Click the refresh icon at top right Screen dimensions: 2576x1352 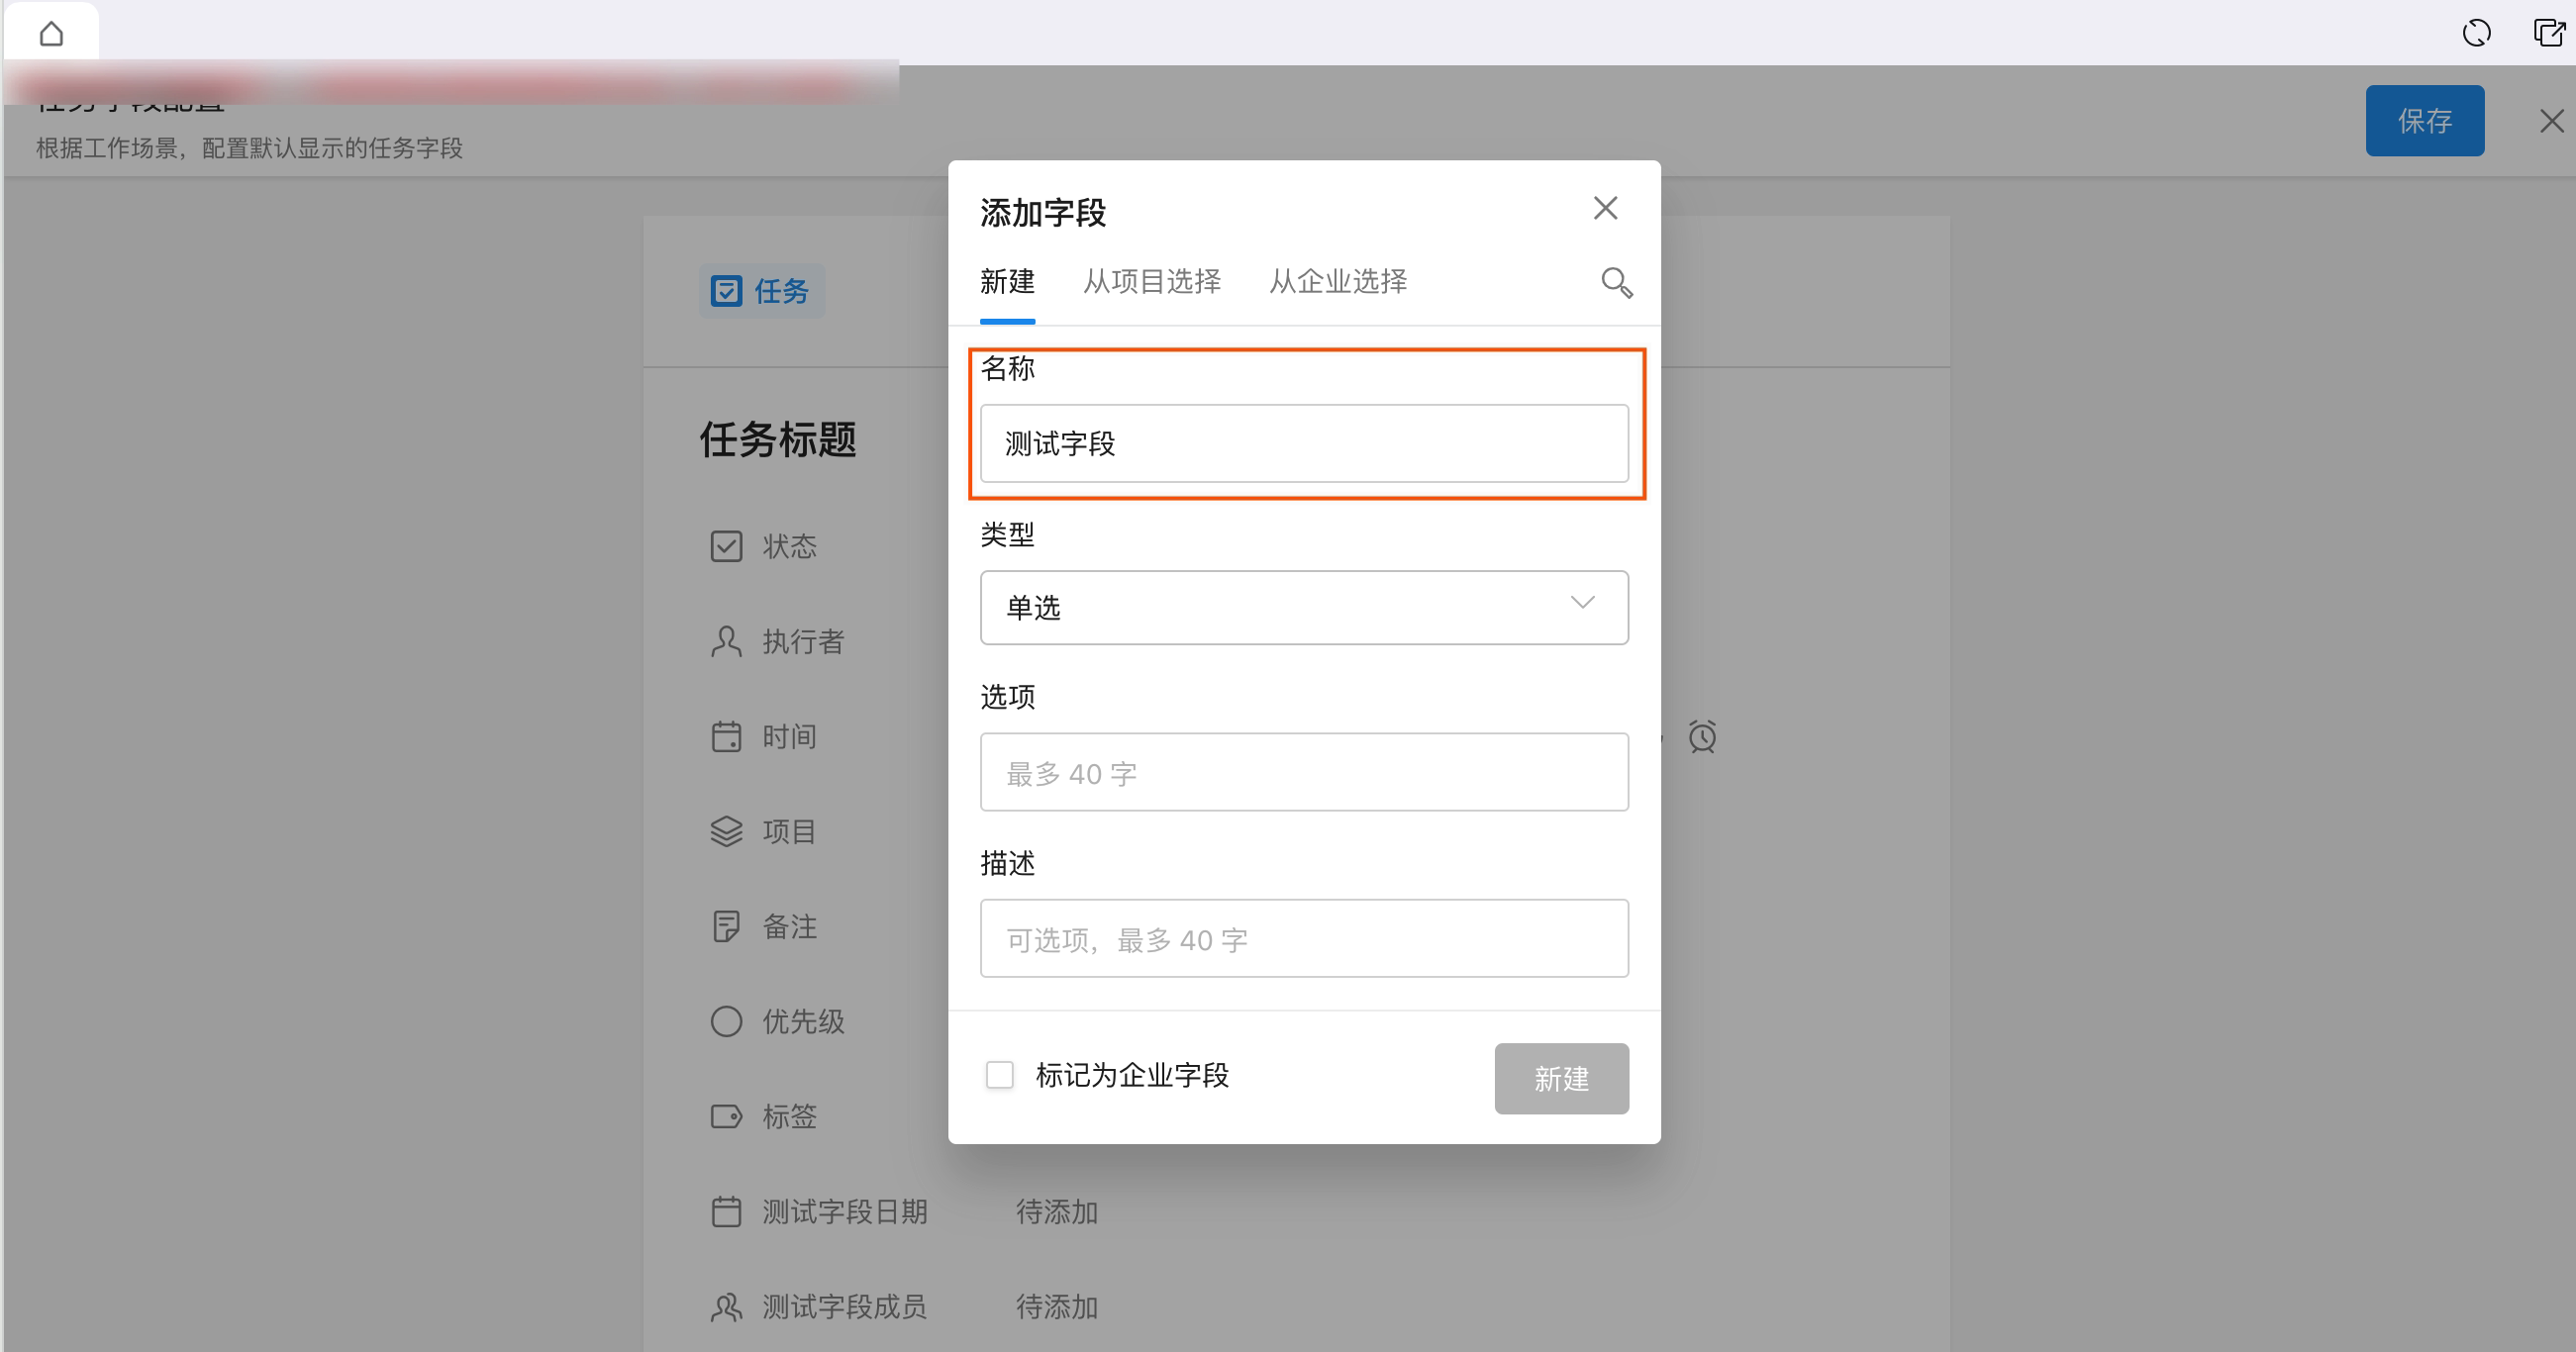(x=2476, y=33)
